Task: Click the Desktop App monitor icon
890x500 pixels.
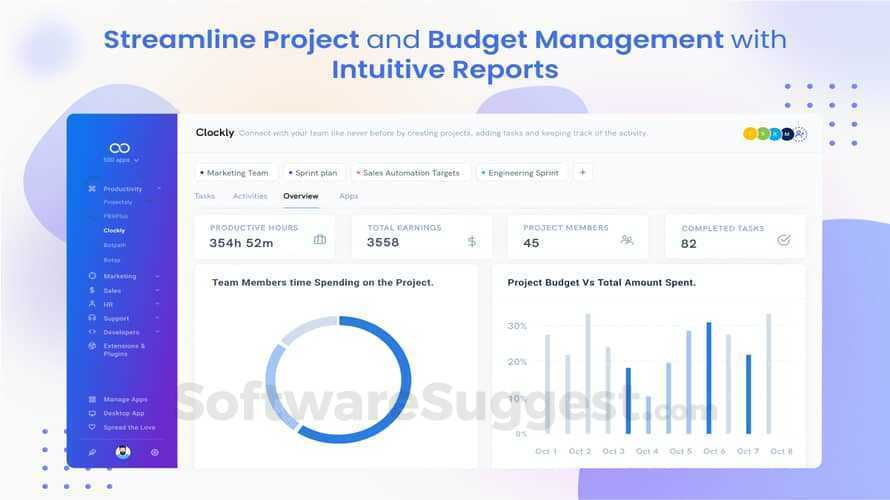Action: click(x=92, y=413)
